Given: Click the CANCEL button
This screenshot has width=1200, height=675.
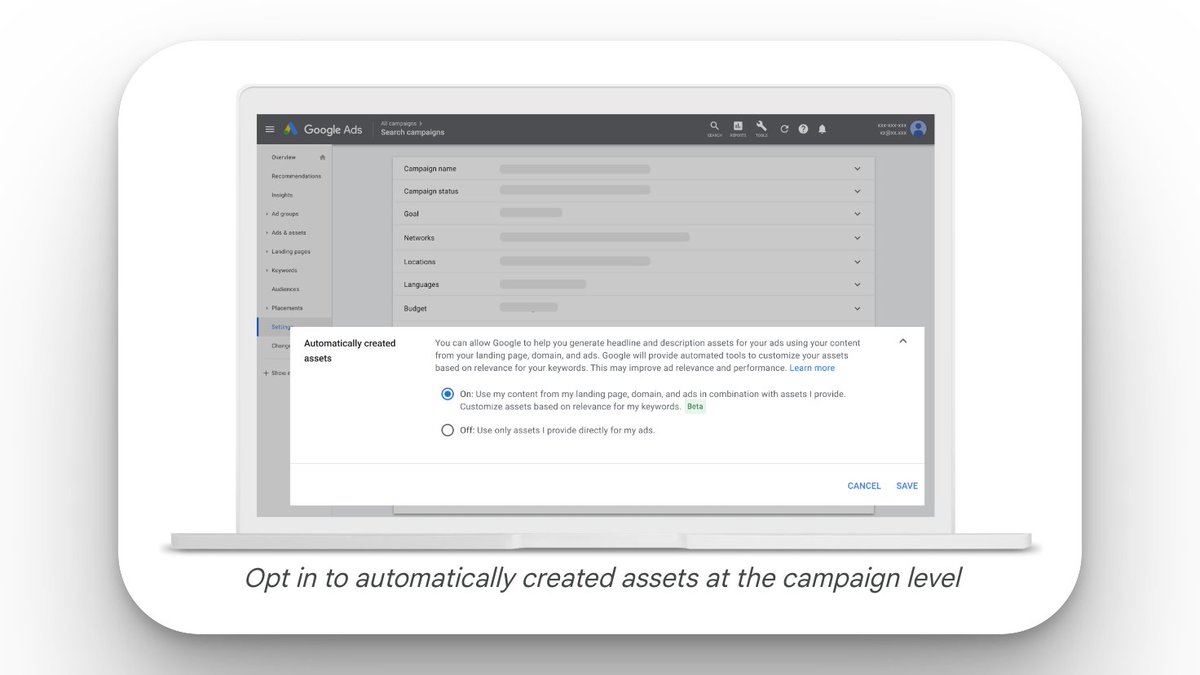Looking at the screenshot, I should pos(864,486).
